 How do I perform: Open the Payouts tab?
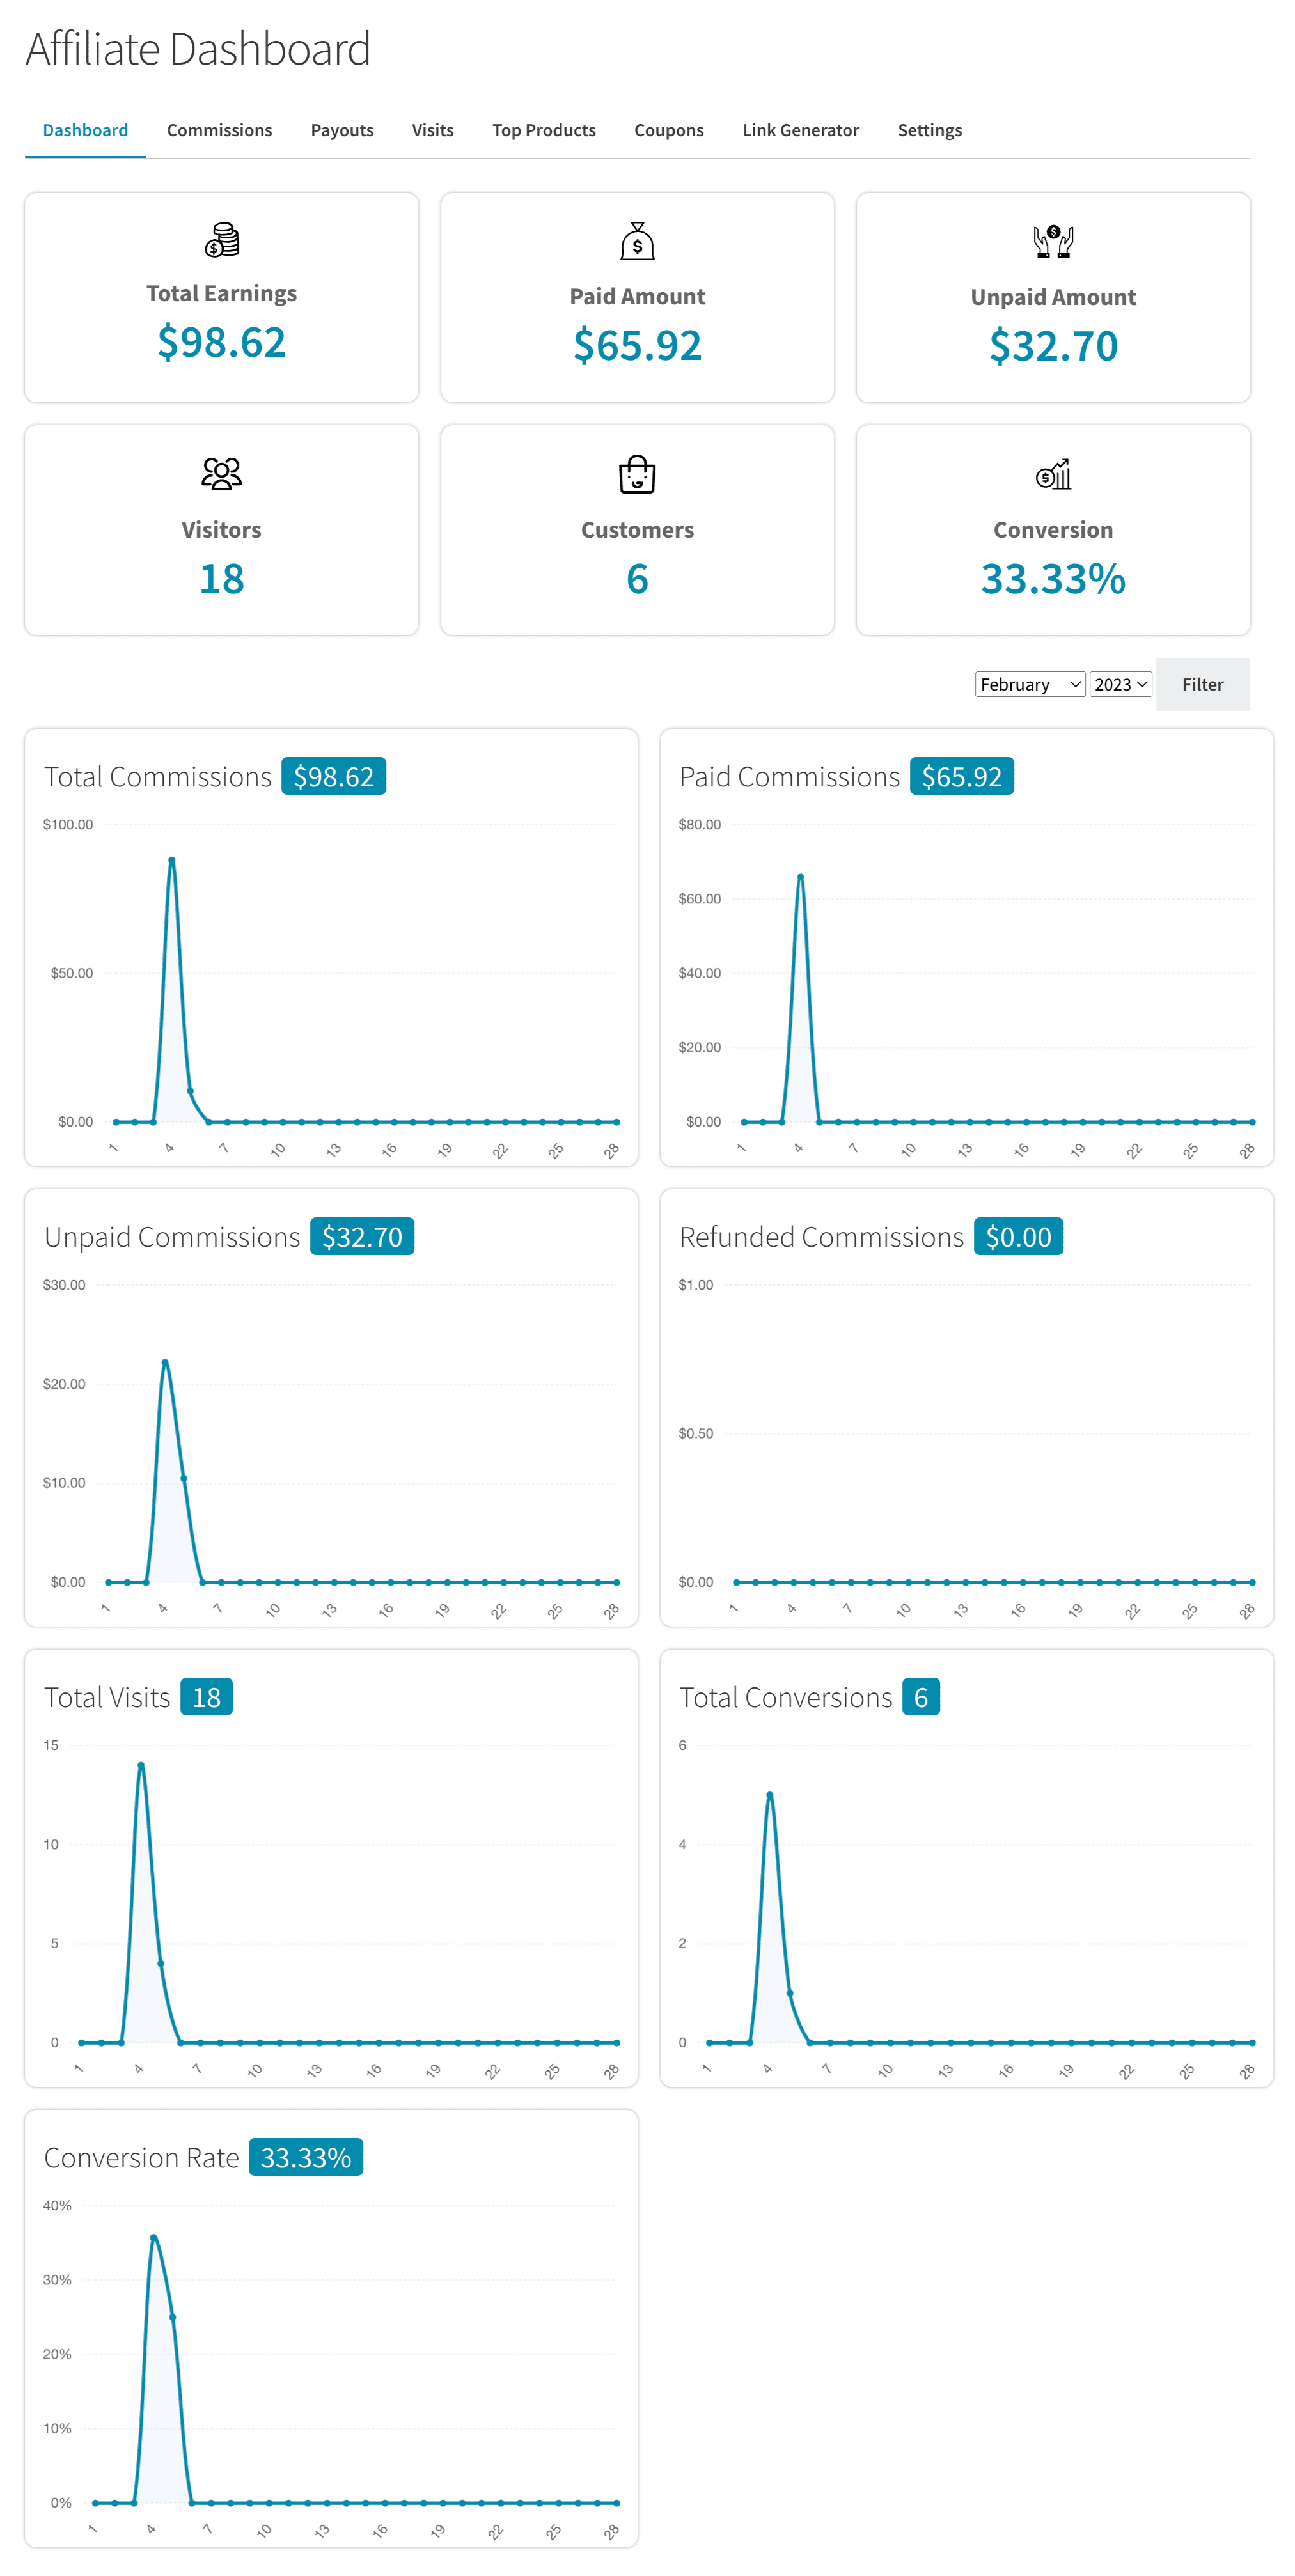(x=342, y=130)
